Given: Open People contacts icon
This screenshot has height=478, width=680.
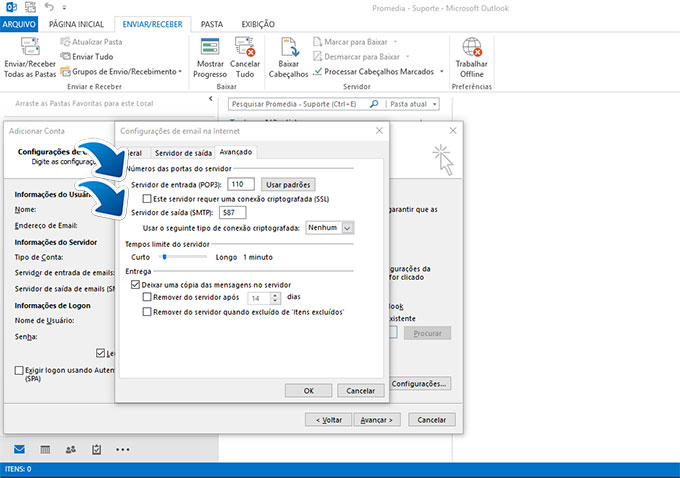Looking at the screenshot, I should (x=71, y=449).
